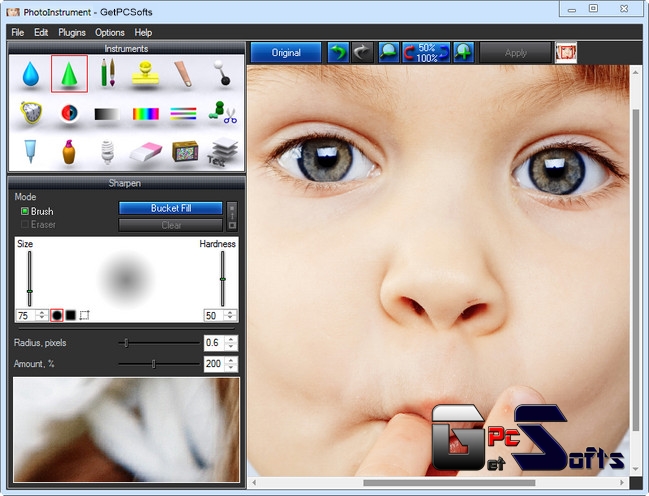This screenshot has width=649, height=496.
Task: Choose the dotted selection brush shape
Action: point(84,315)
